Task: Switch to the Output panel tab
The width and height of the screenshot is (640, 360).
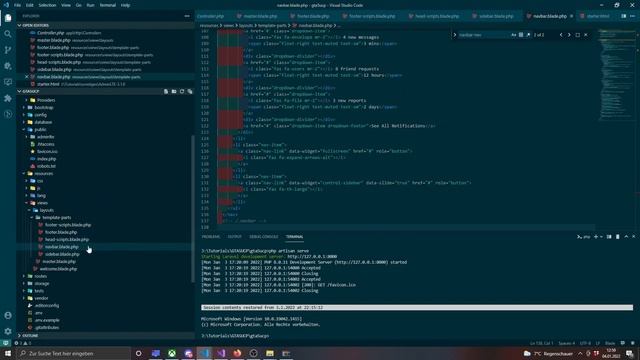Action: coord(235,237)
